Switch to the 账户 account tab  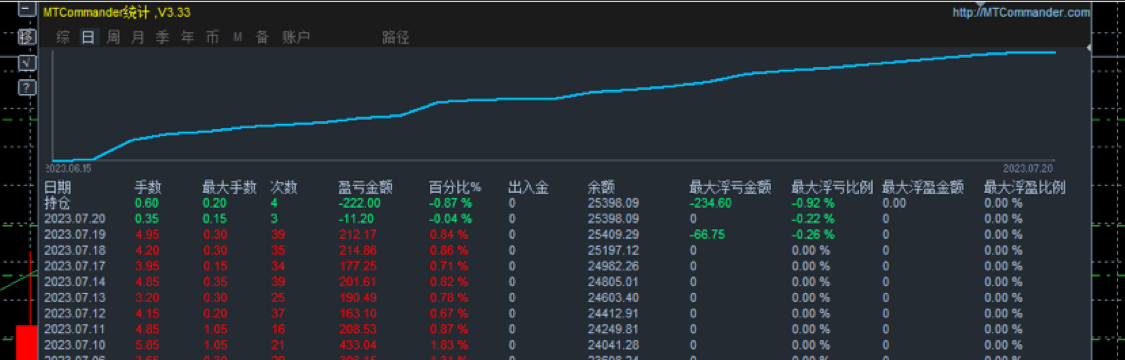click(296, 37)
